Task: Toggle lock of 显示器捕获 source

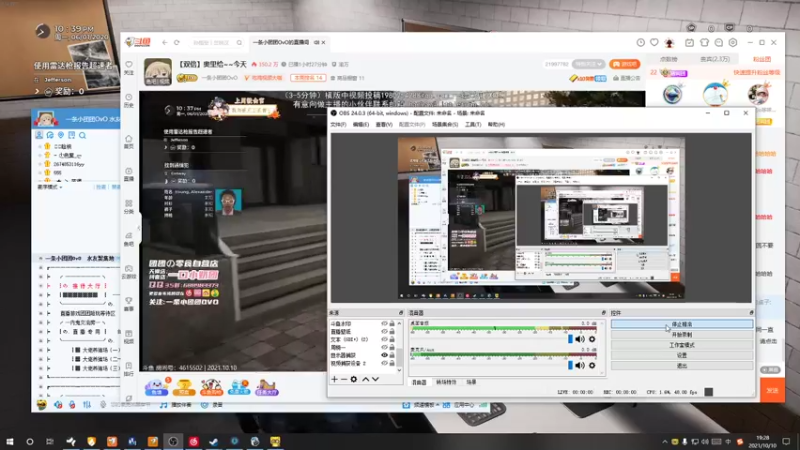Action: [392, 355]
